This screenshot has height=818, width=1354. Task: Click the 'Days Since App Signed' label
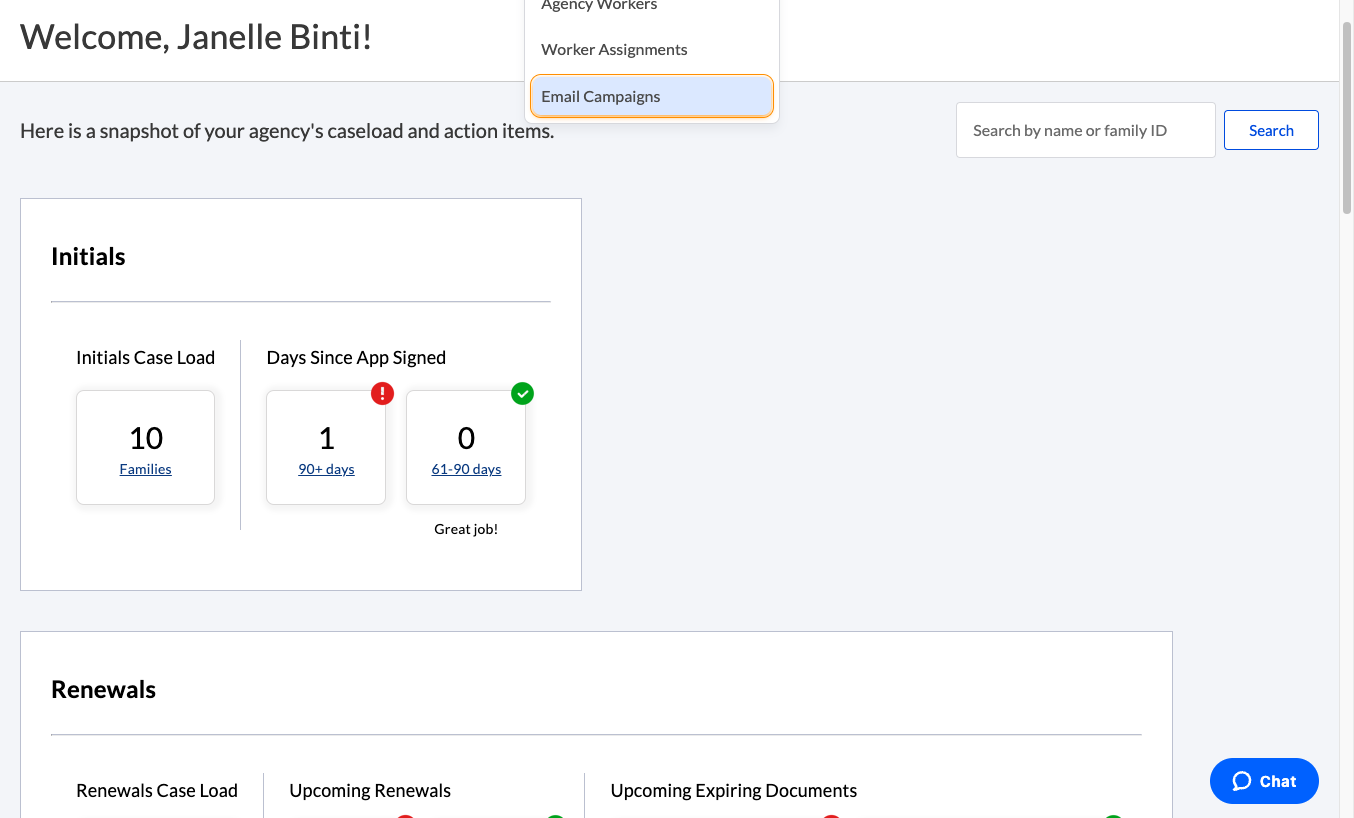tap(356, 358)
